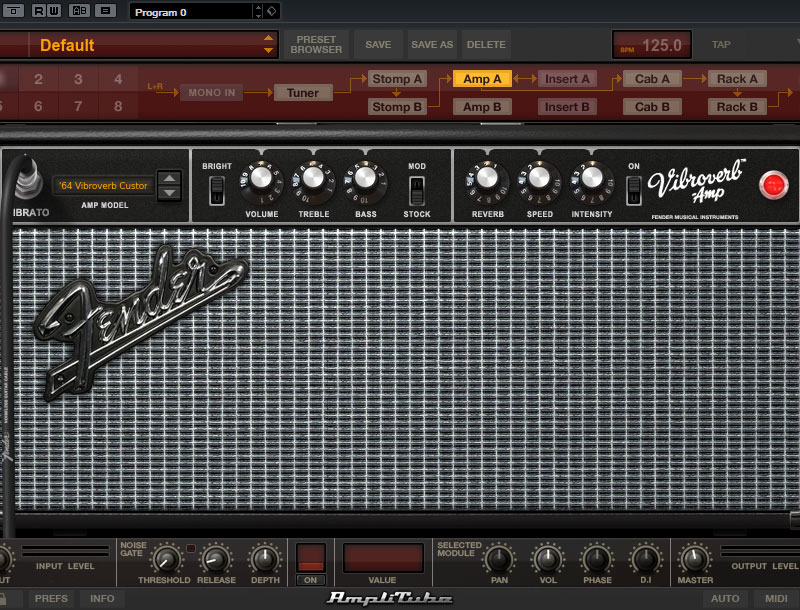
Task: Open the PREFS panel
Action: tap(51, 598)
